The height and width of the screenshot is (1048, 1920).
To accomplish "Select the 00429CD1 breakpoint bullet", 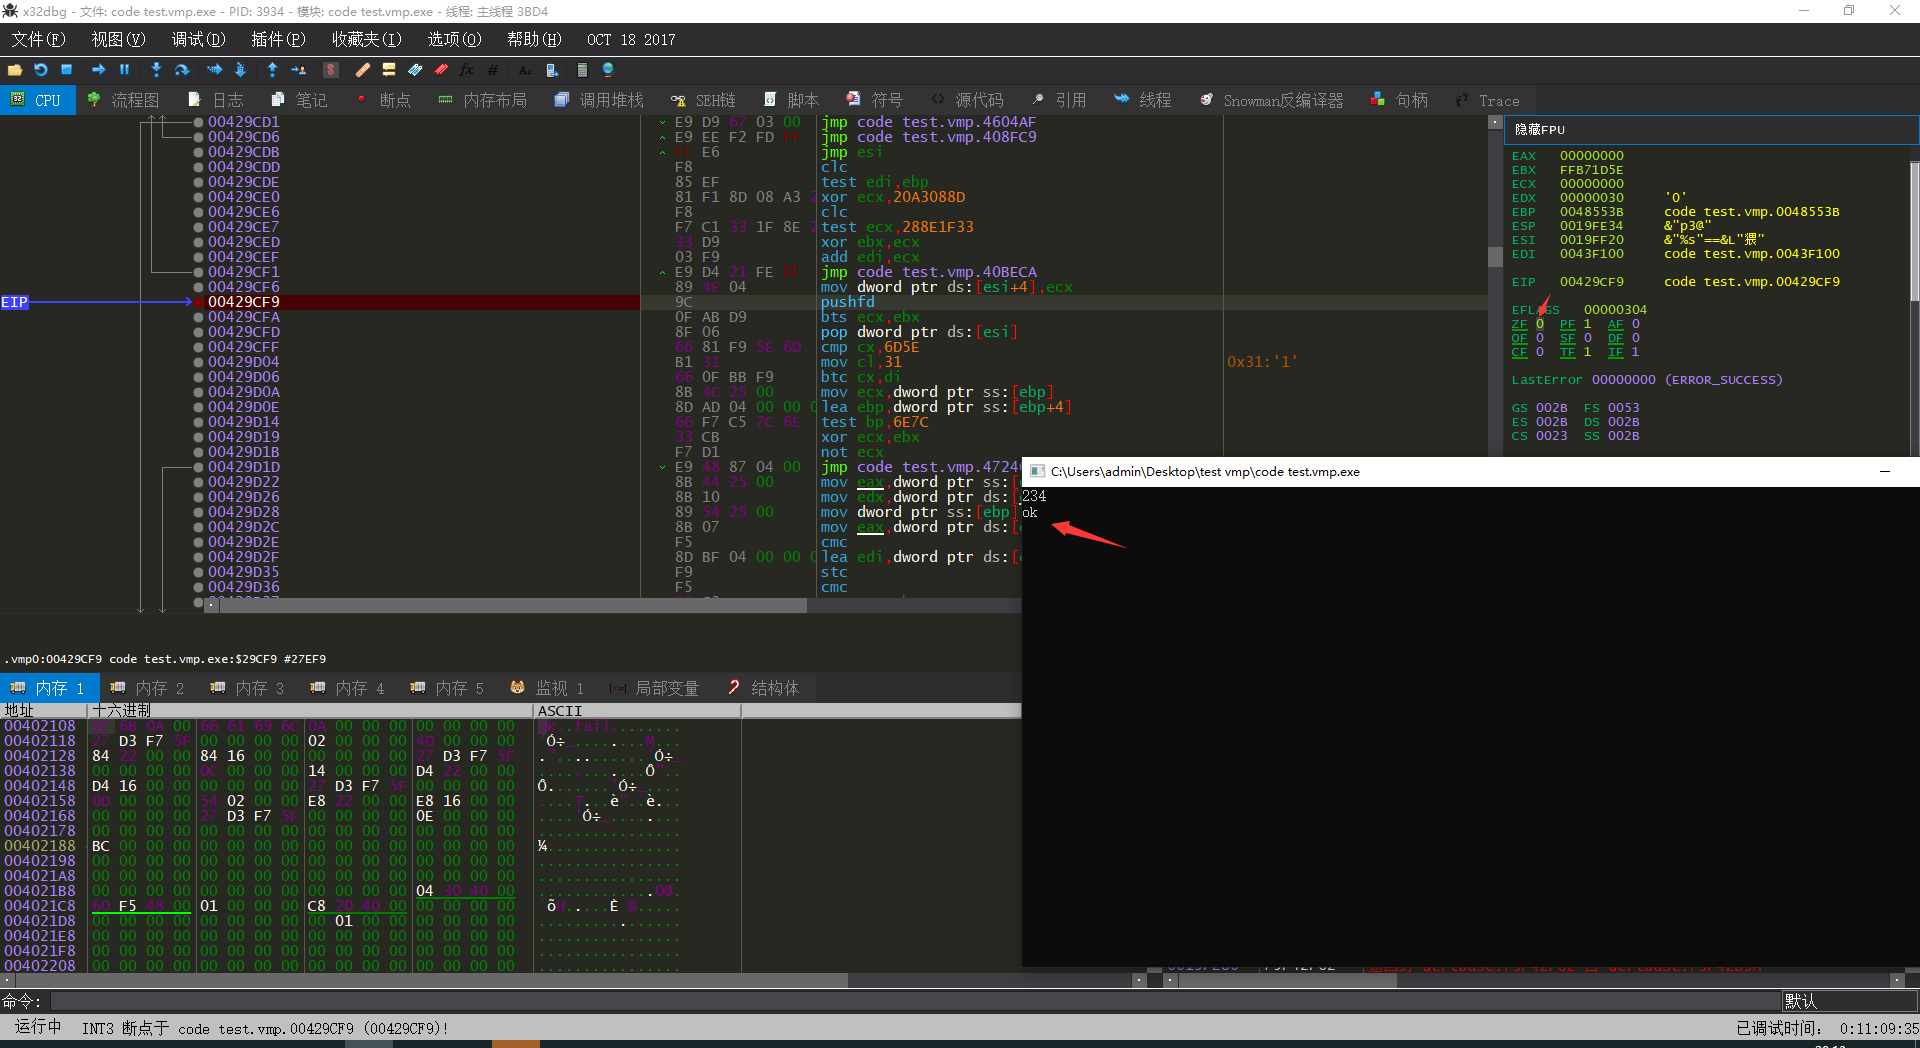I will click(198, 123).
